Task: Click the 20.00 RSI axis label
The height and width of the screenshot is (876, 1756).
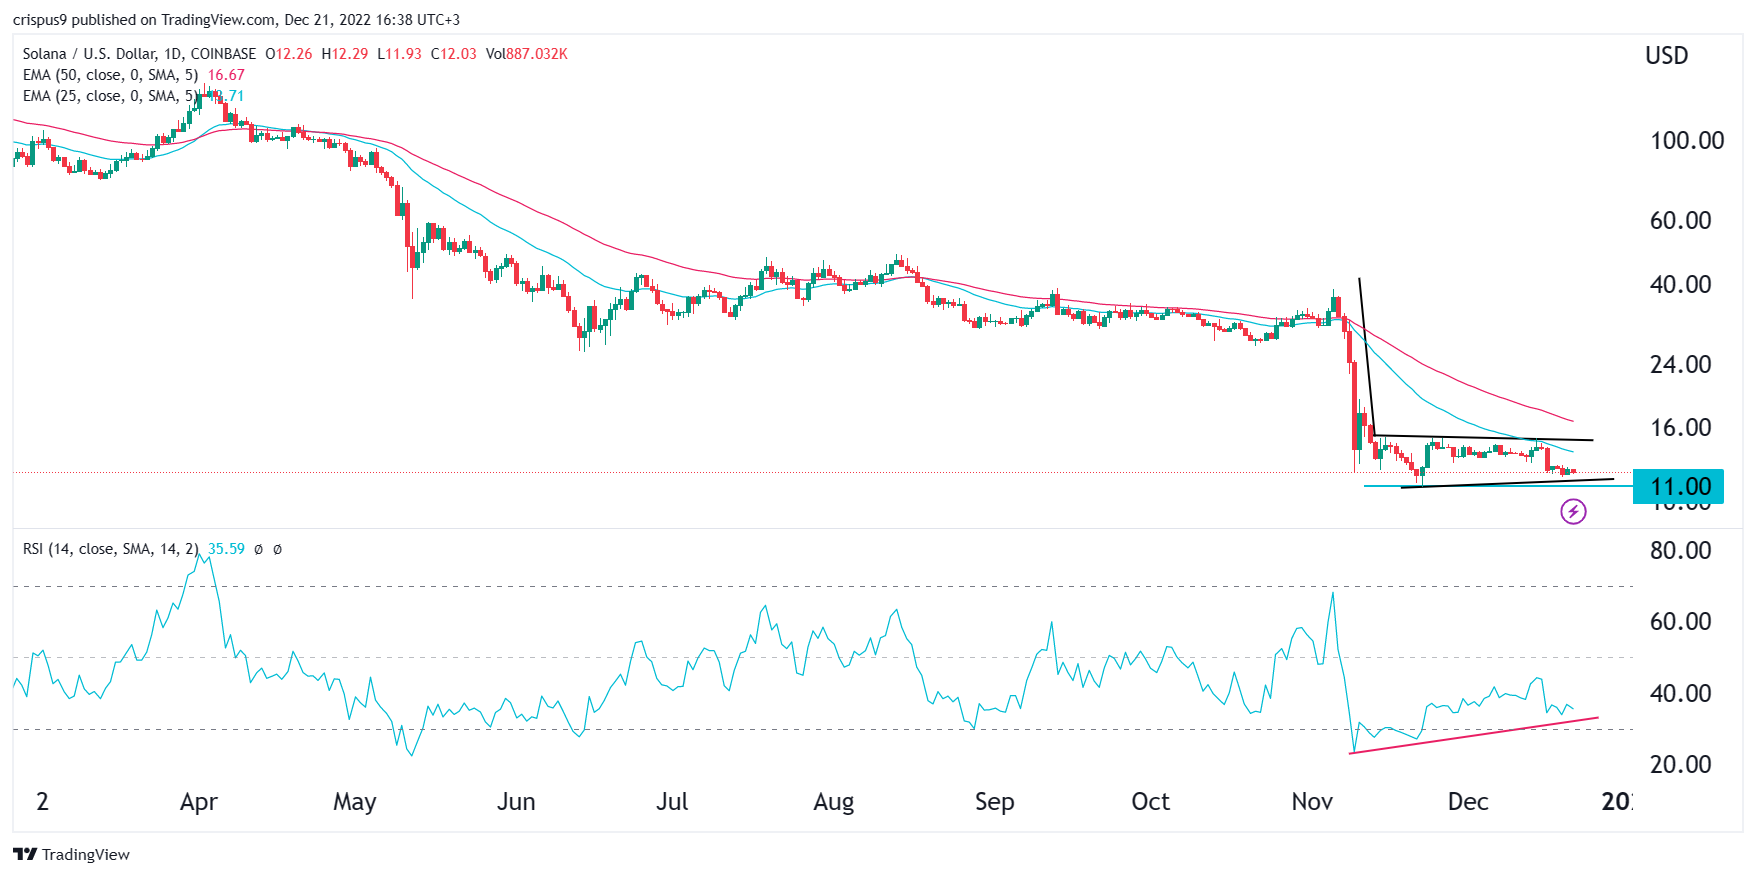Action: (1681, 765)
